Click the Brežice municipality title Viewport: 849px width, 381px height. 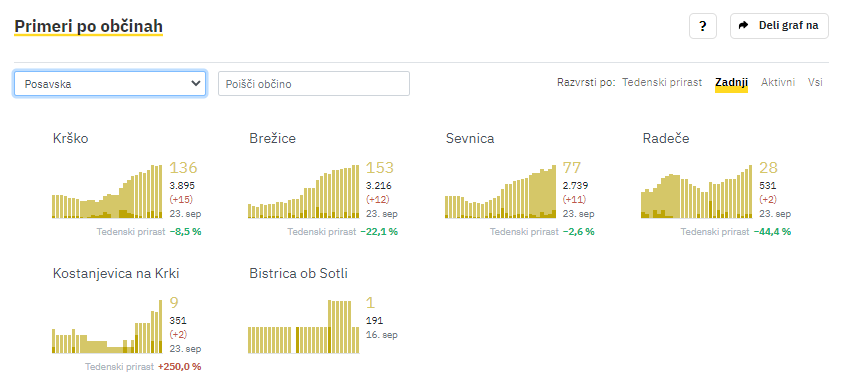tap(272, 139)
